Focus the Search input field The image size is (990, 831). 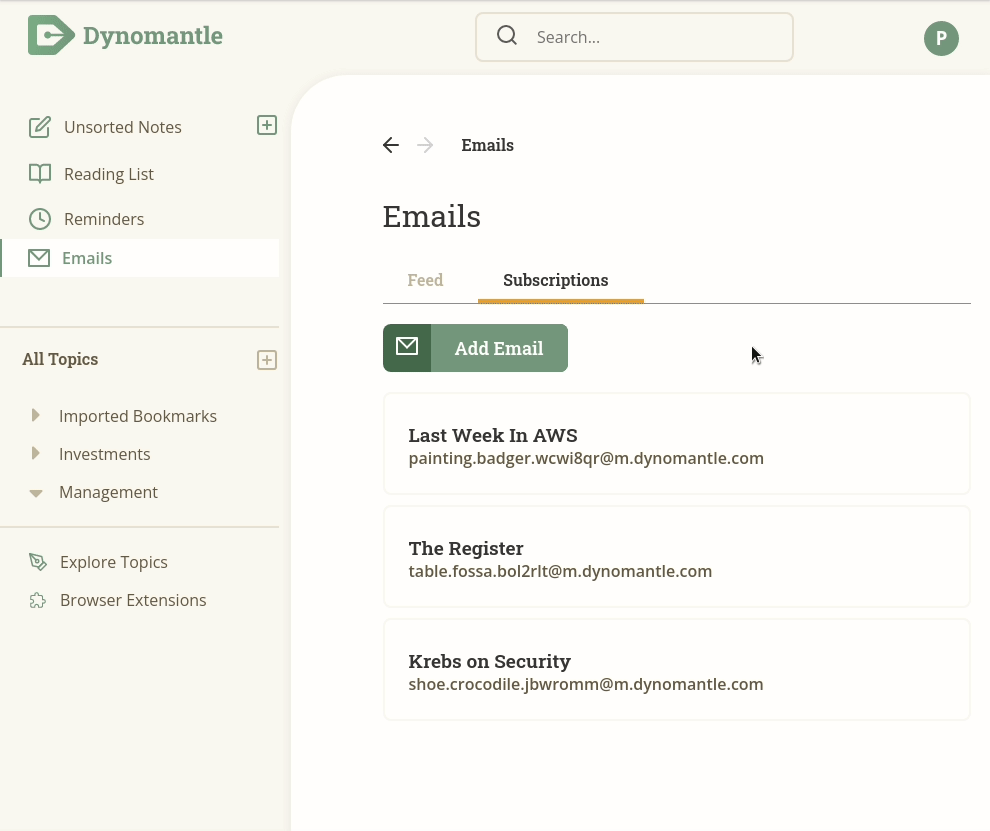(x=634, y=37)
